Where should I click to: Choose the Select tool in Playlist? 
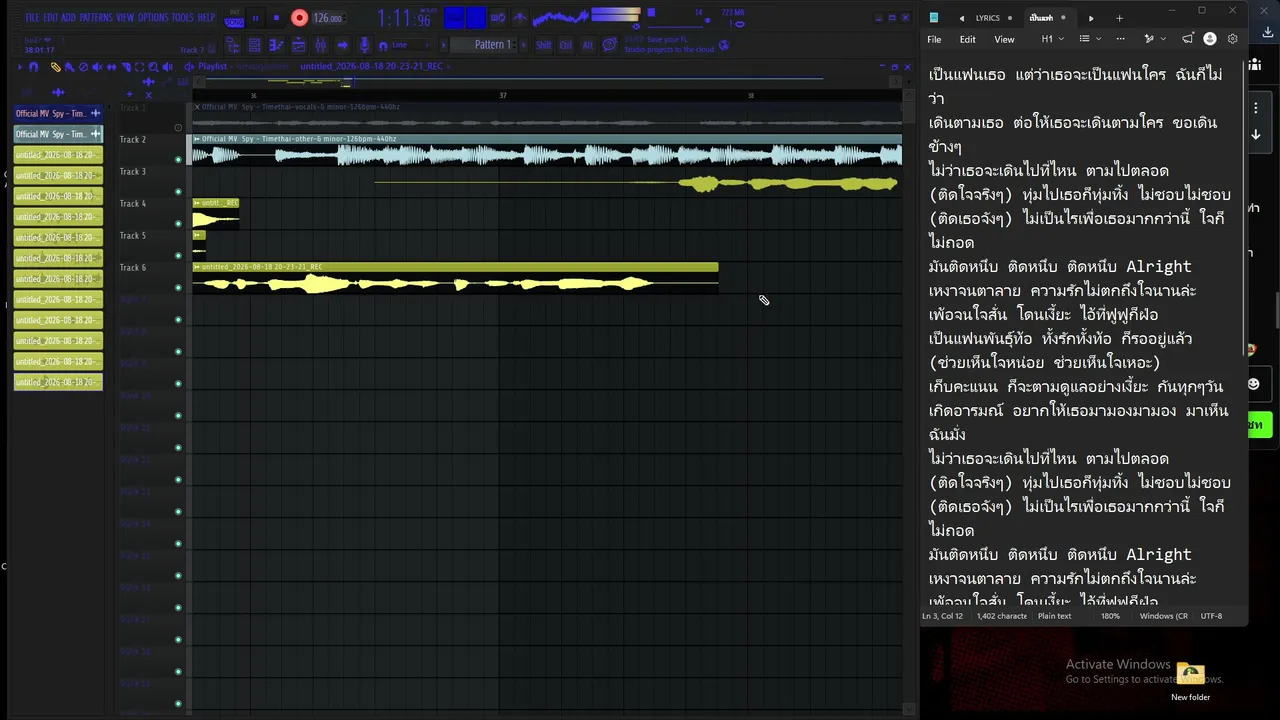click(x=139, y=67)
